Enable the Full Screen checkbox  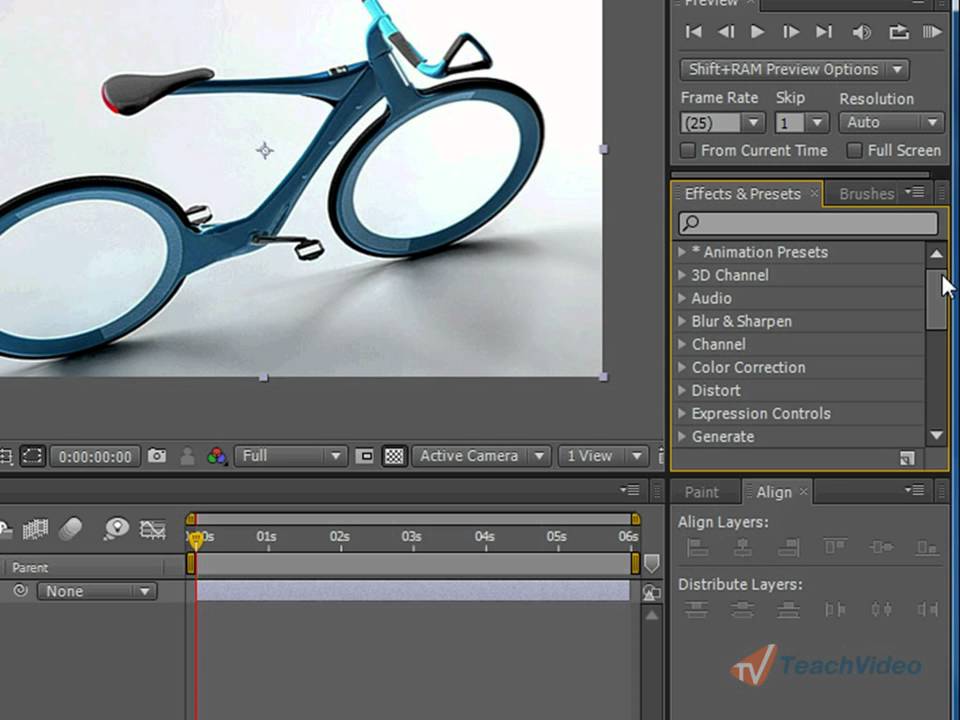[x=855, y=150]
